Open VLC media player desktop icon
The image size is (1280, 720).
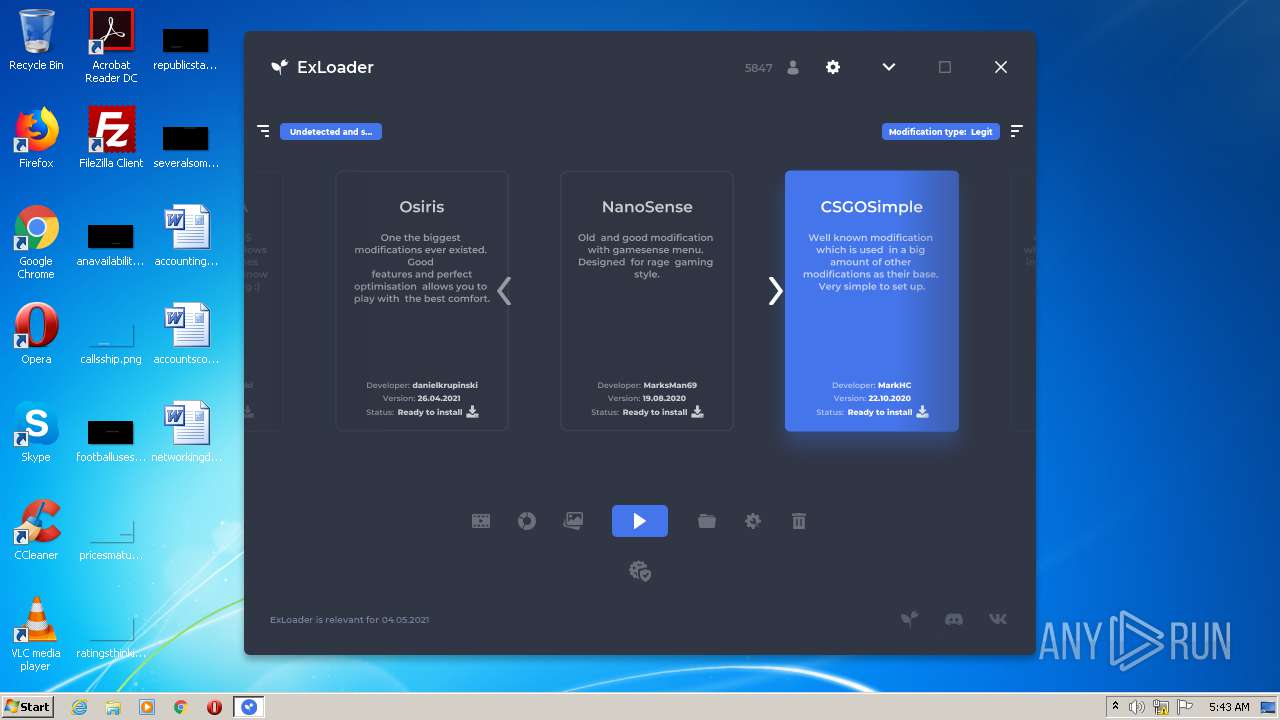pos(36,634)
